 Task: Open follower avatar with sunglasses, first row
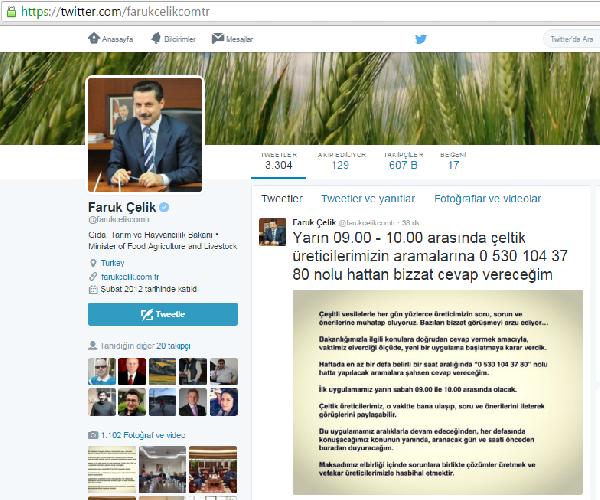(x=102, y=371)
